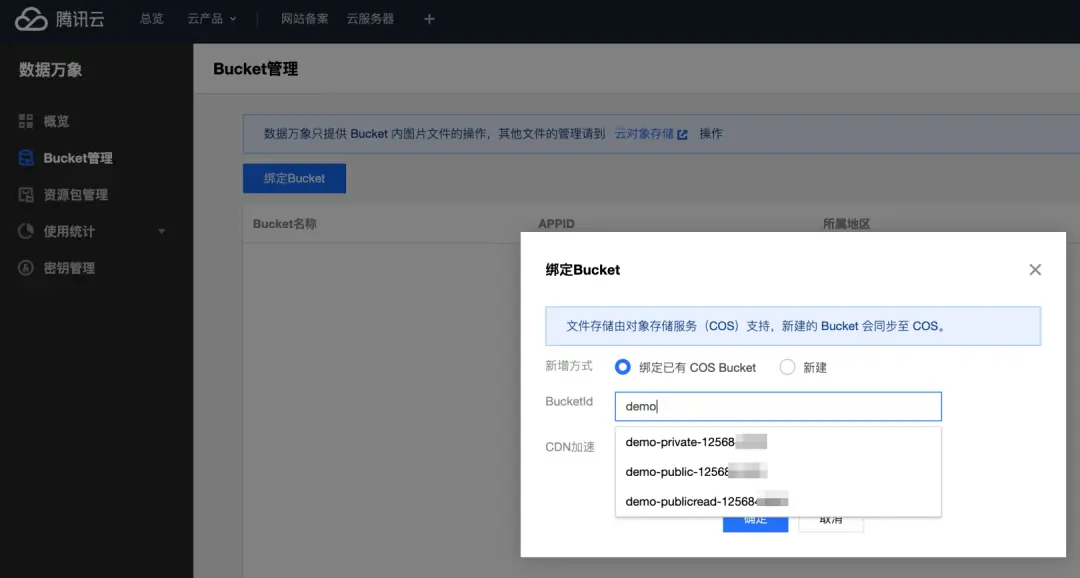Click the APPID column header
1080x578 pixels.
pos(557,224)
